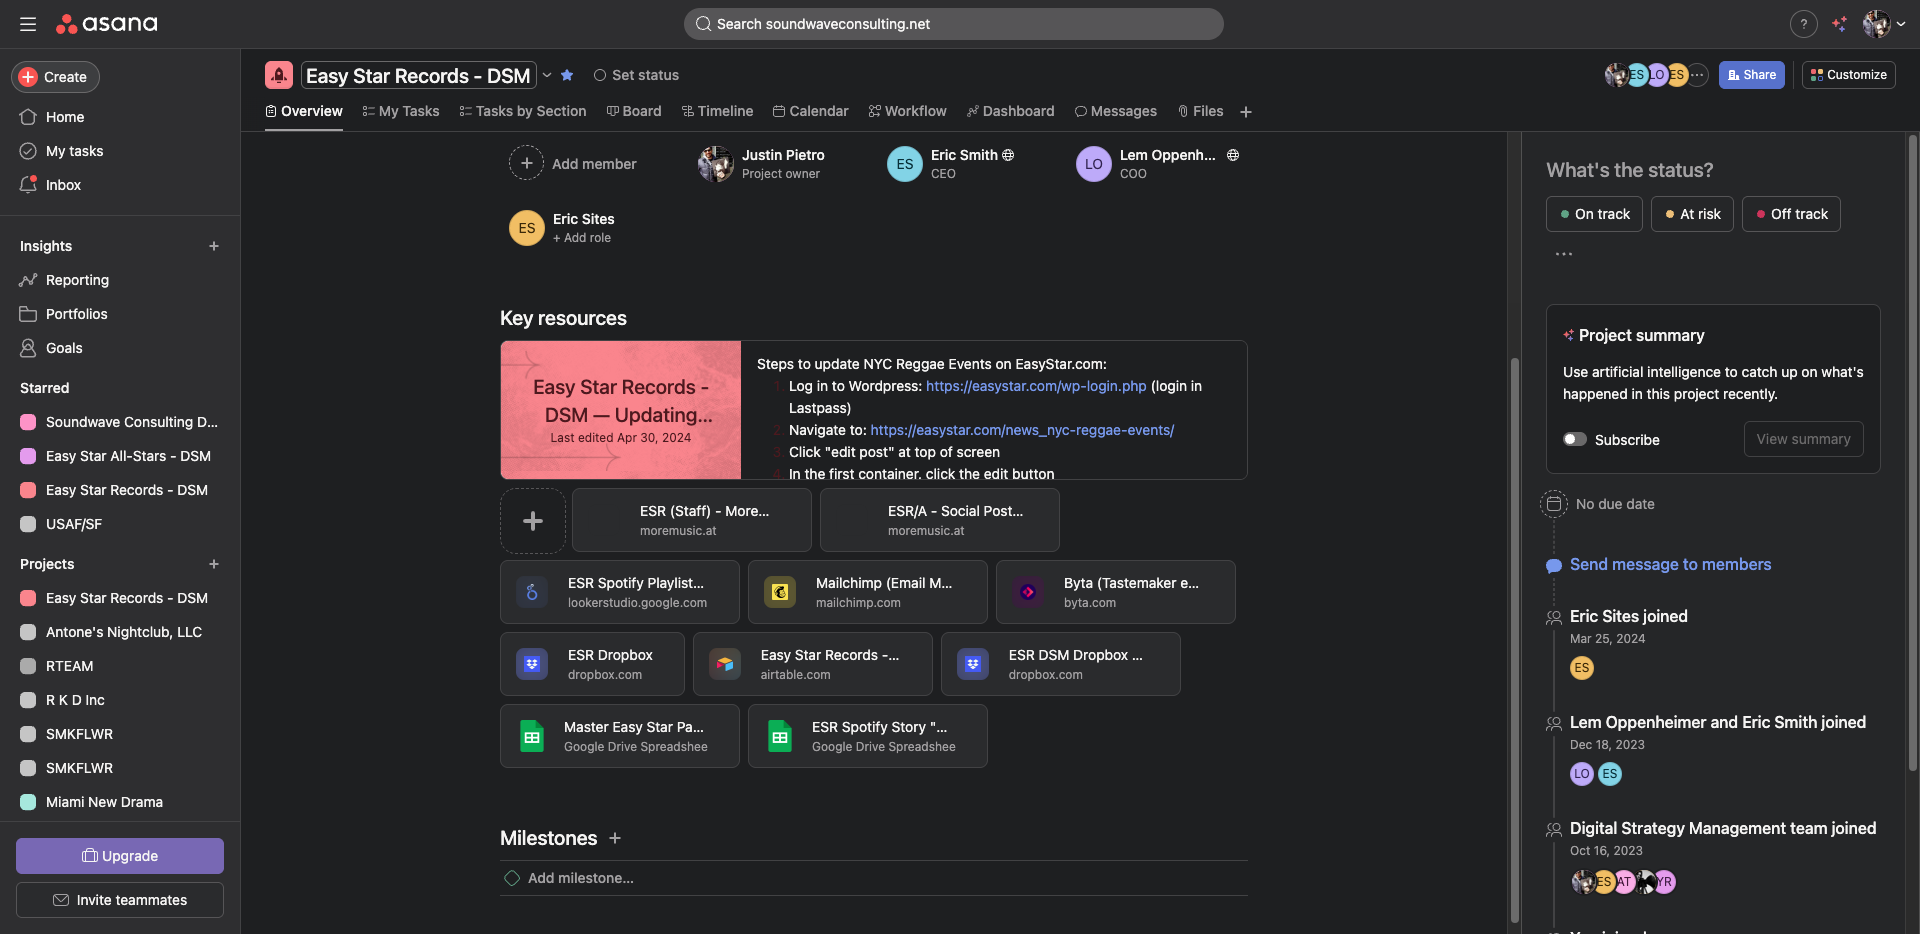Star the Easy Star Records project

(x=567, y=75)
